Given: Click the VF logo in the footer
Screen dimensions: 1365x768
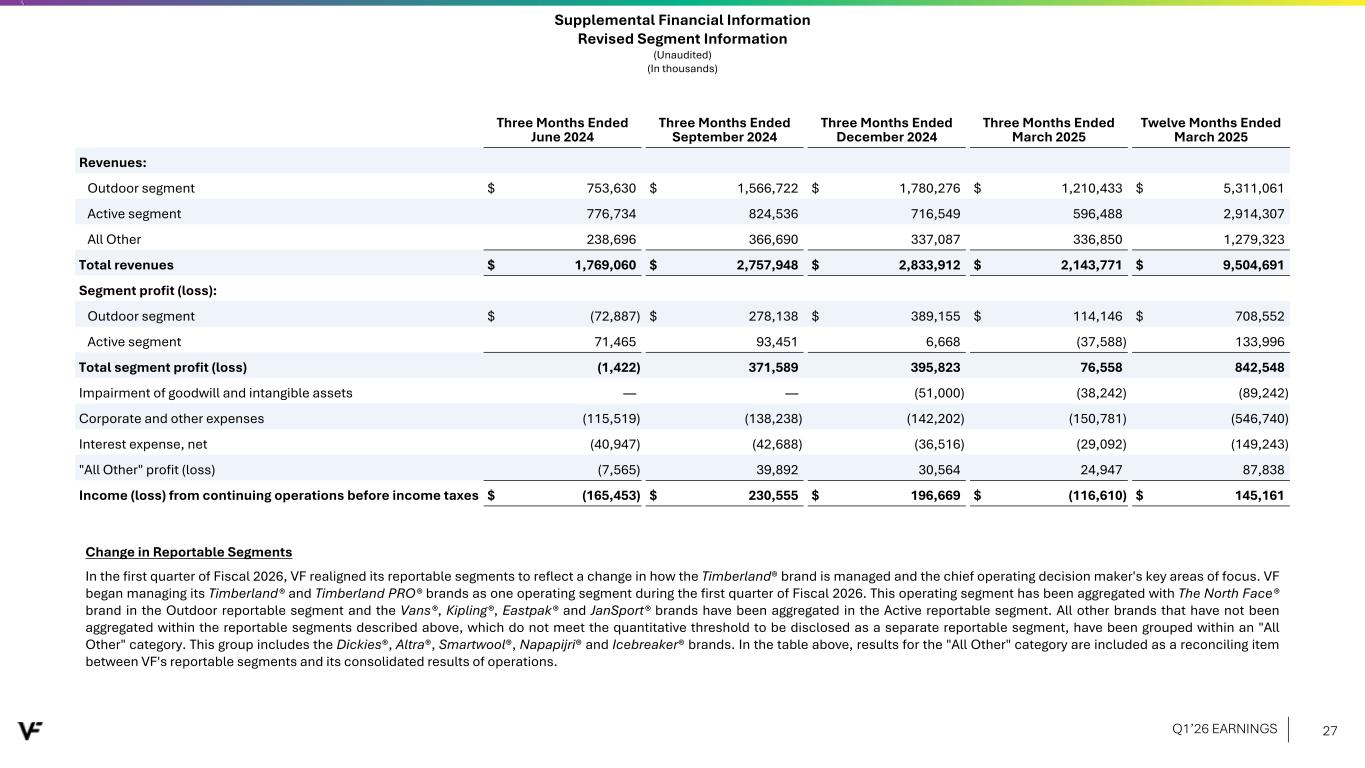Looking at the screenshot, I should [x=30, y=730].
